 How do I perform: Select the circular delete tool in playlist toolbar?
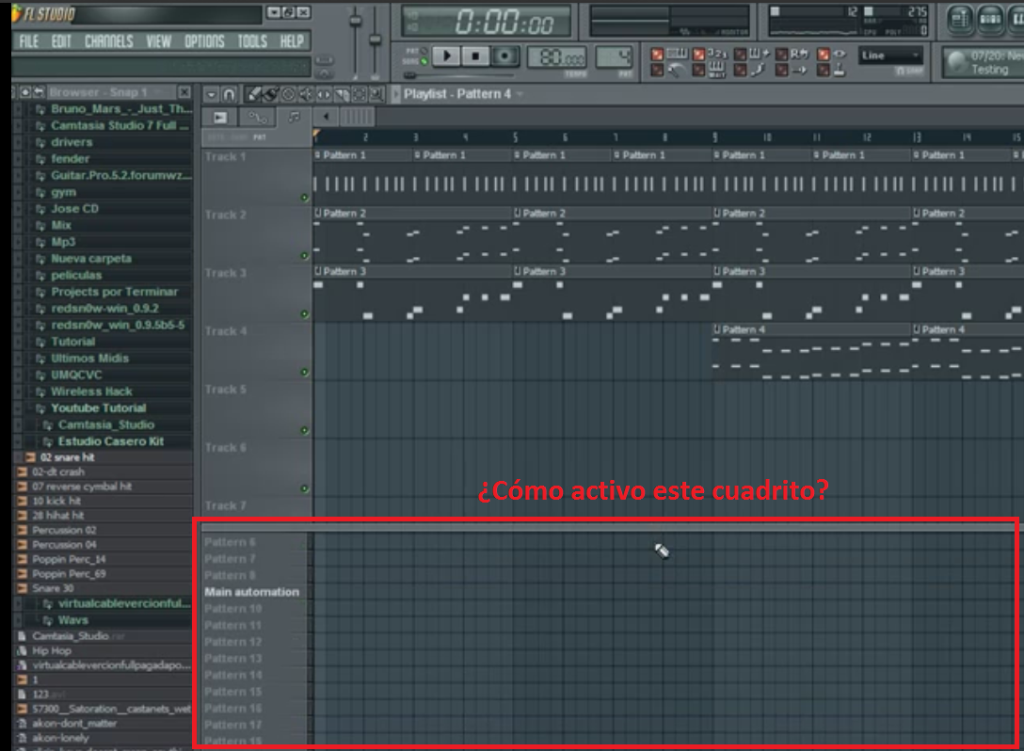tap(288, 95)
